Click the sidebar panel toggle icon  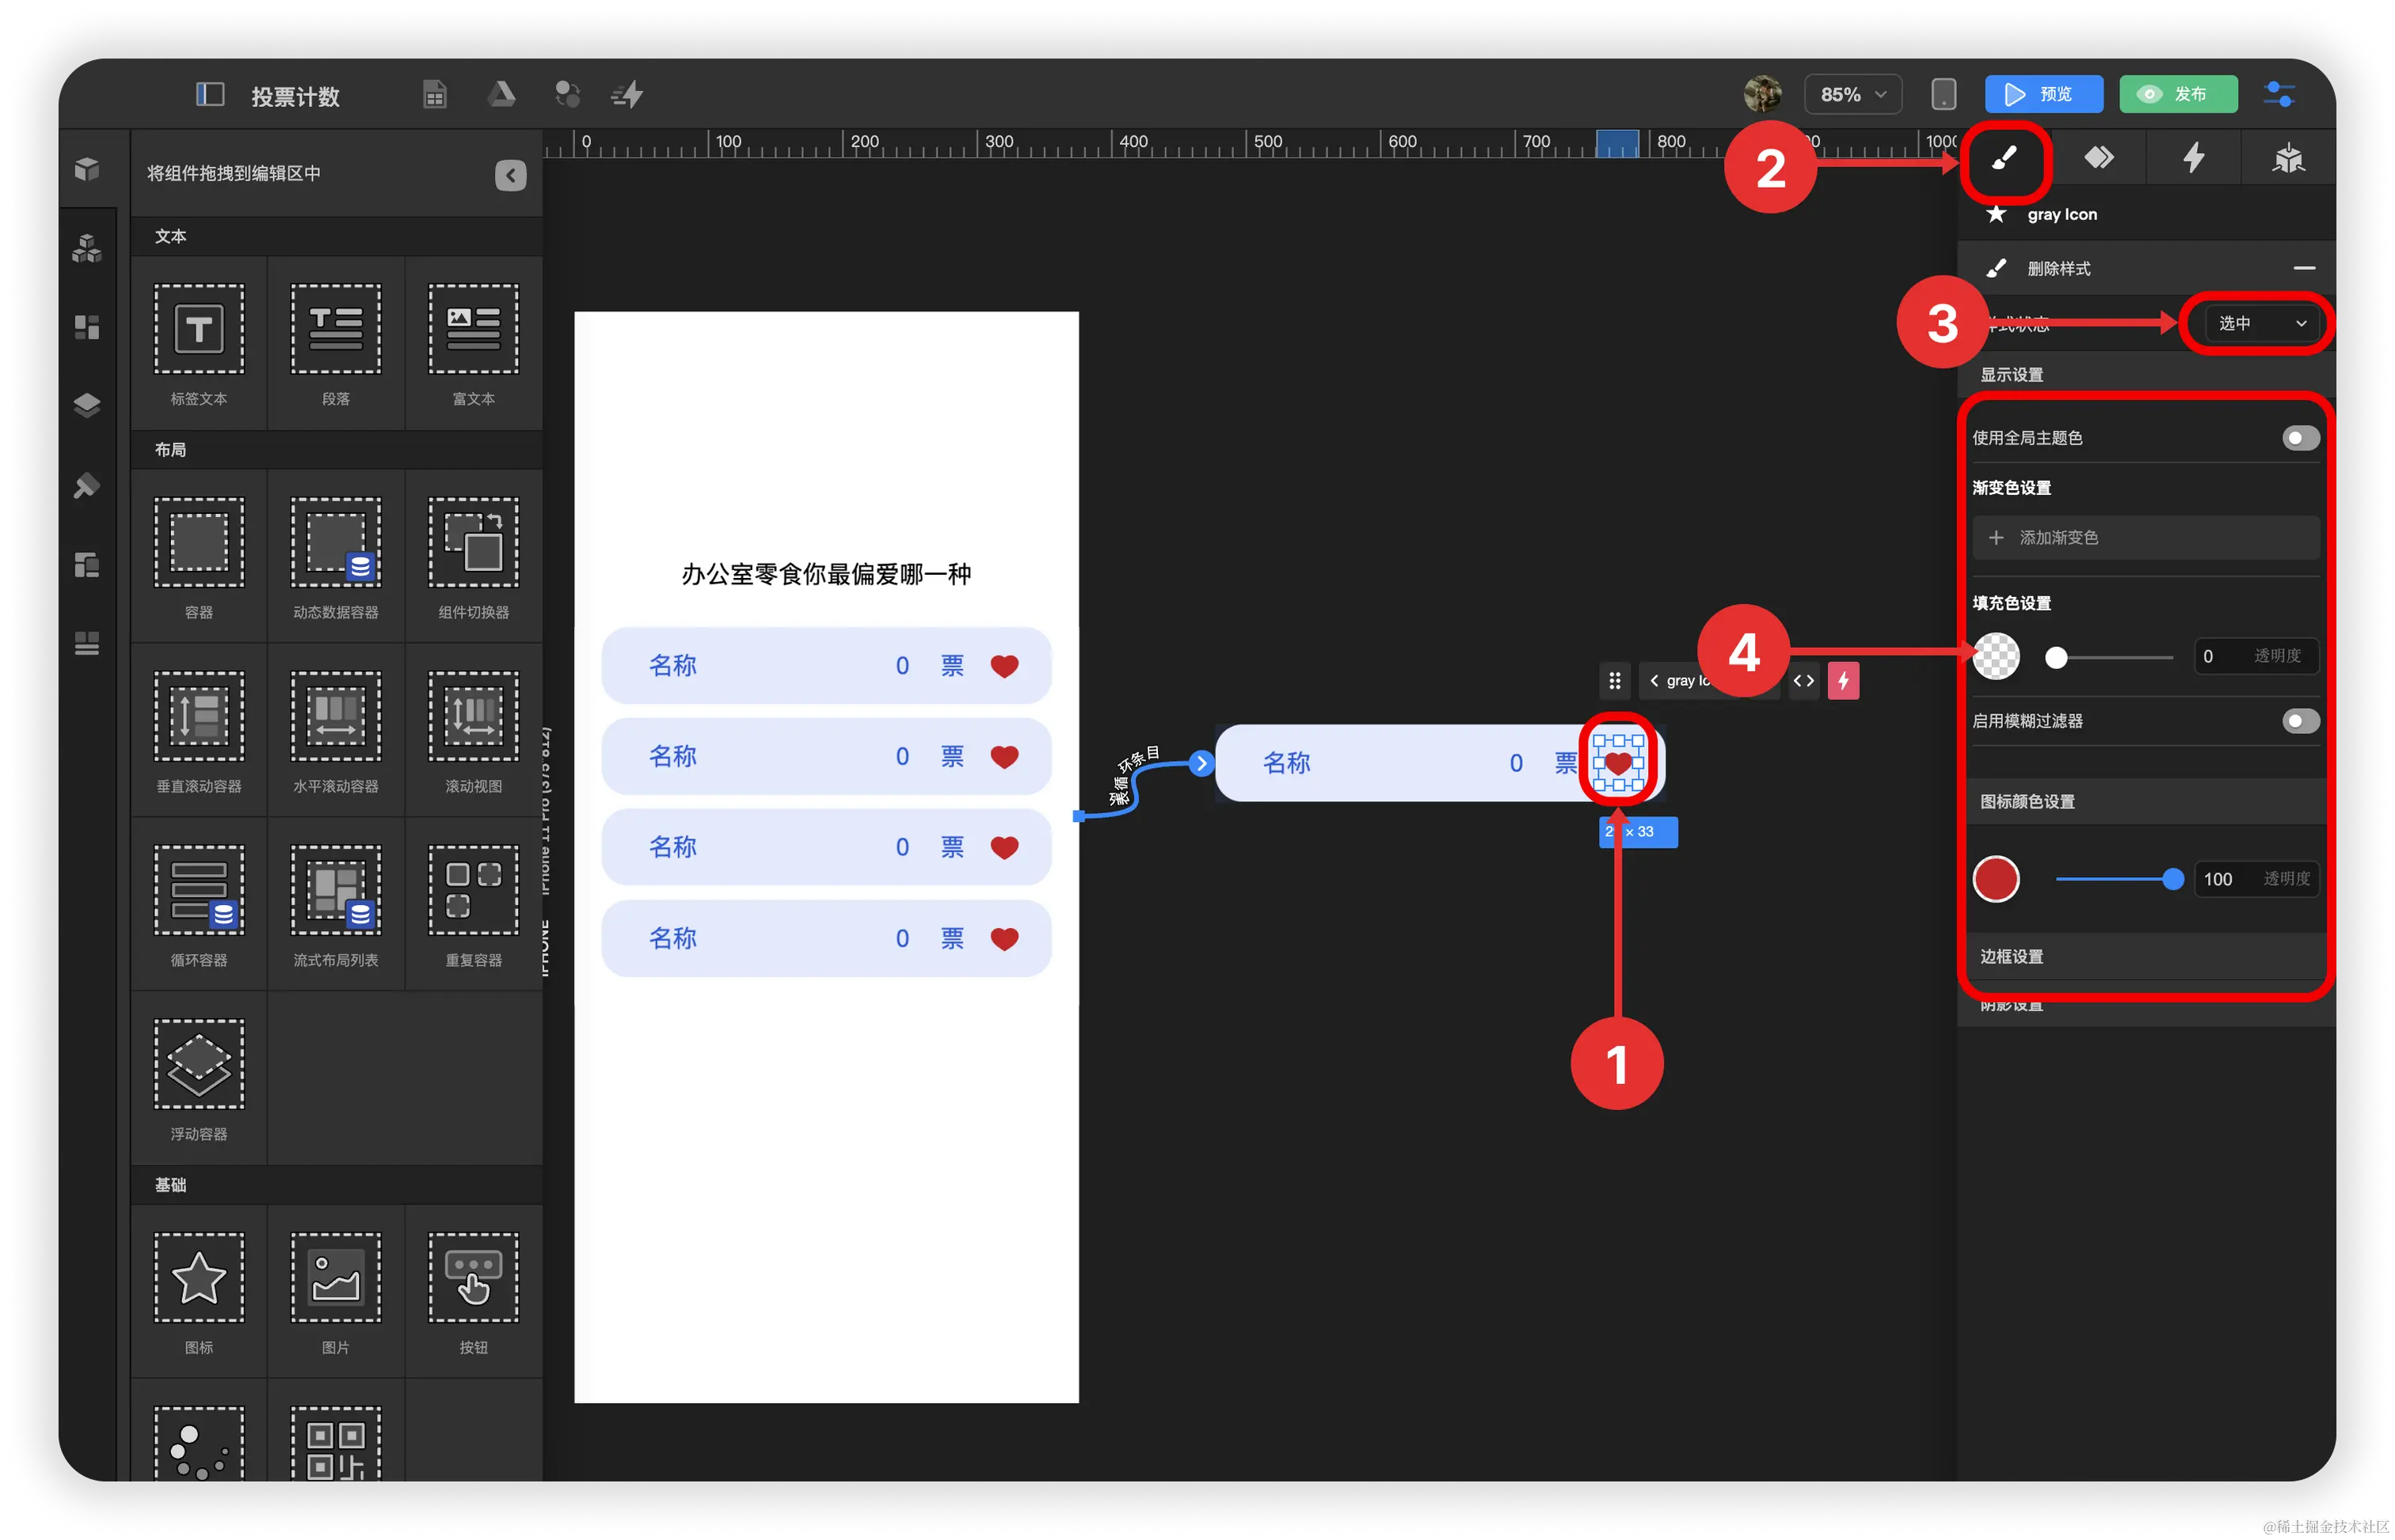click(209, 95)
